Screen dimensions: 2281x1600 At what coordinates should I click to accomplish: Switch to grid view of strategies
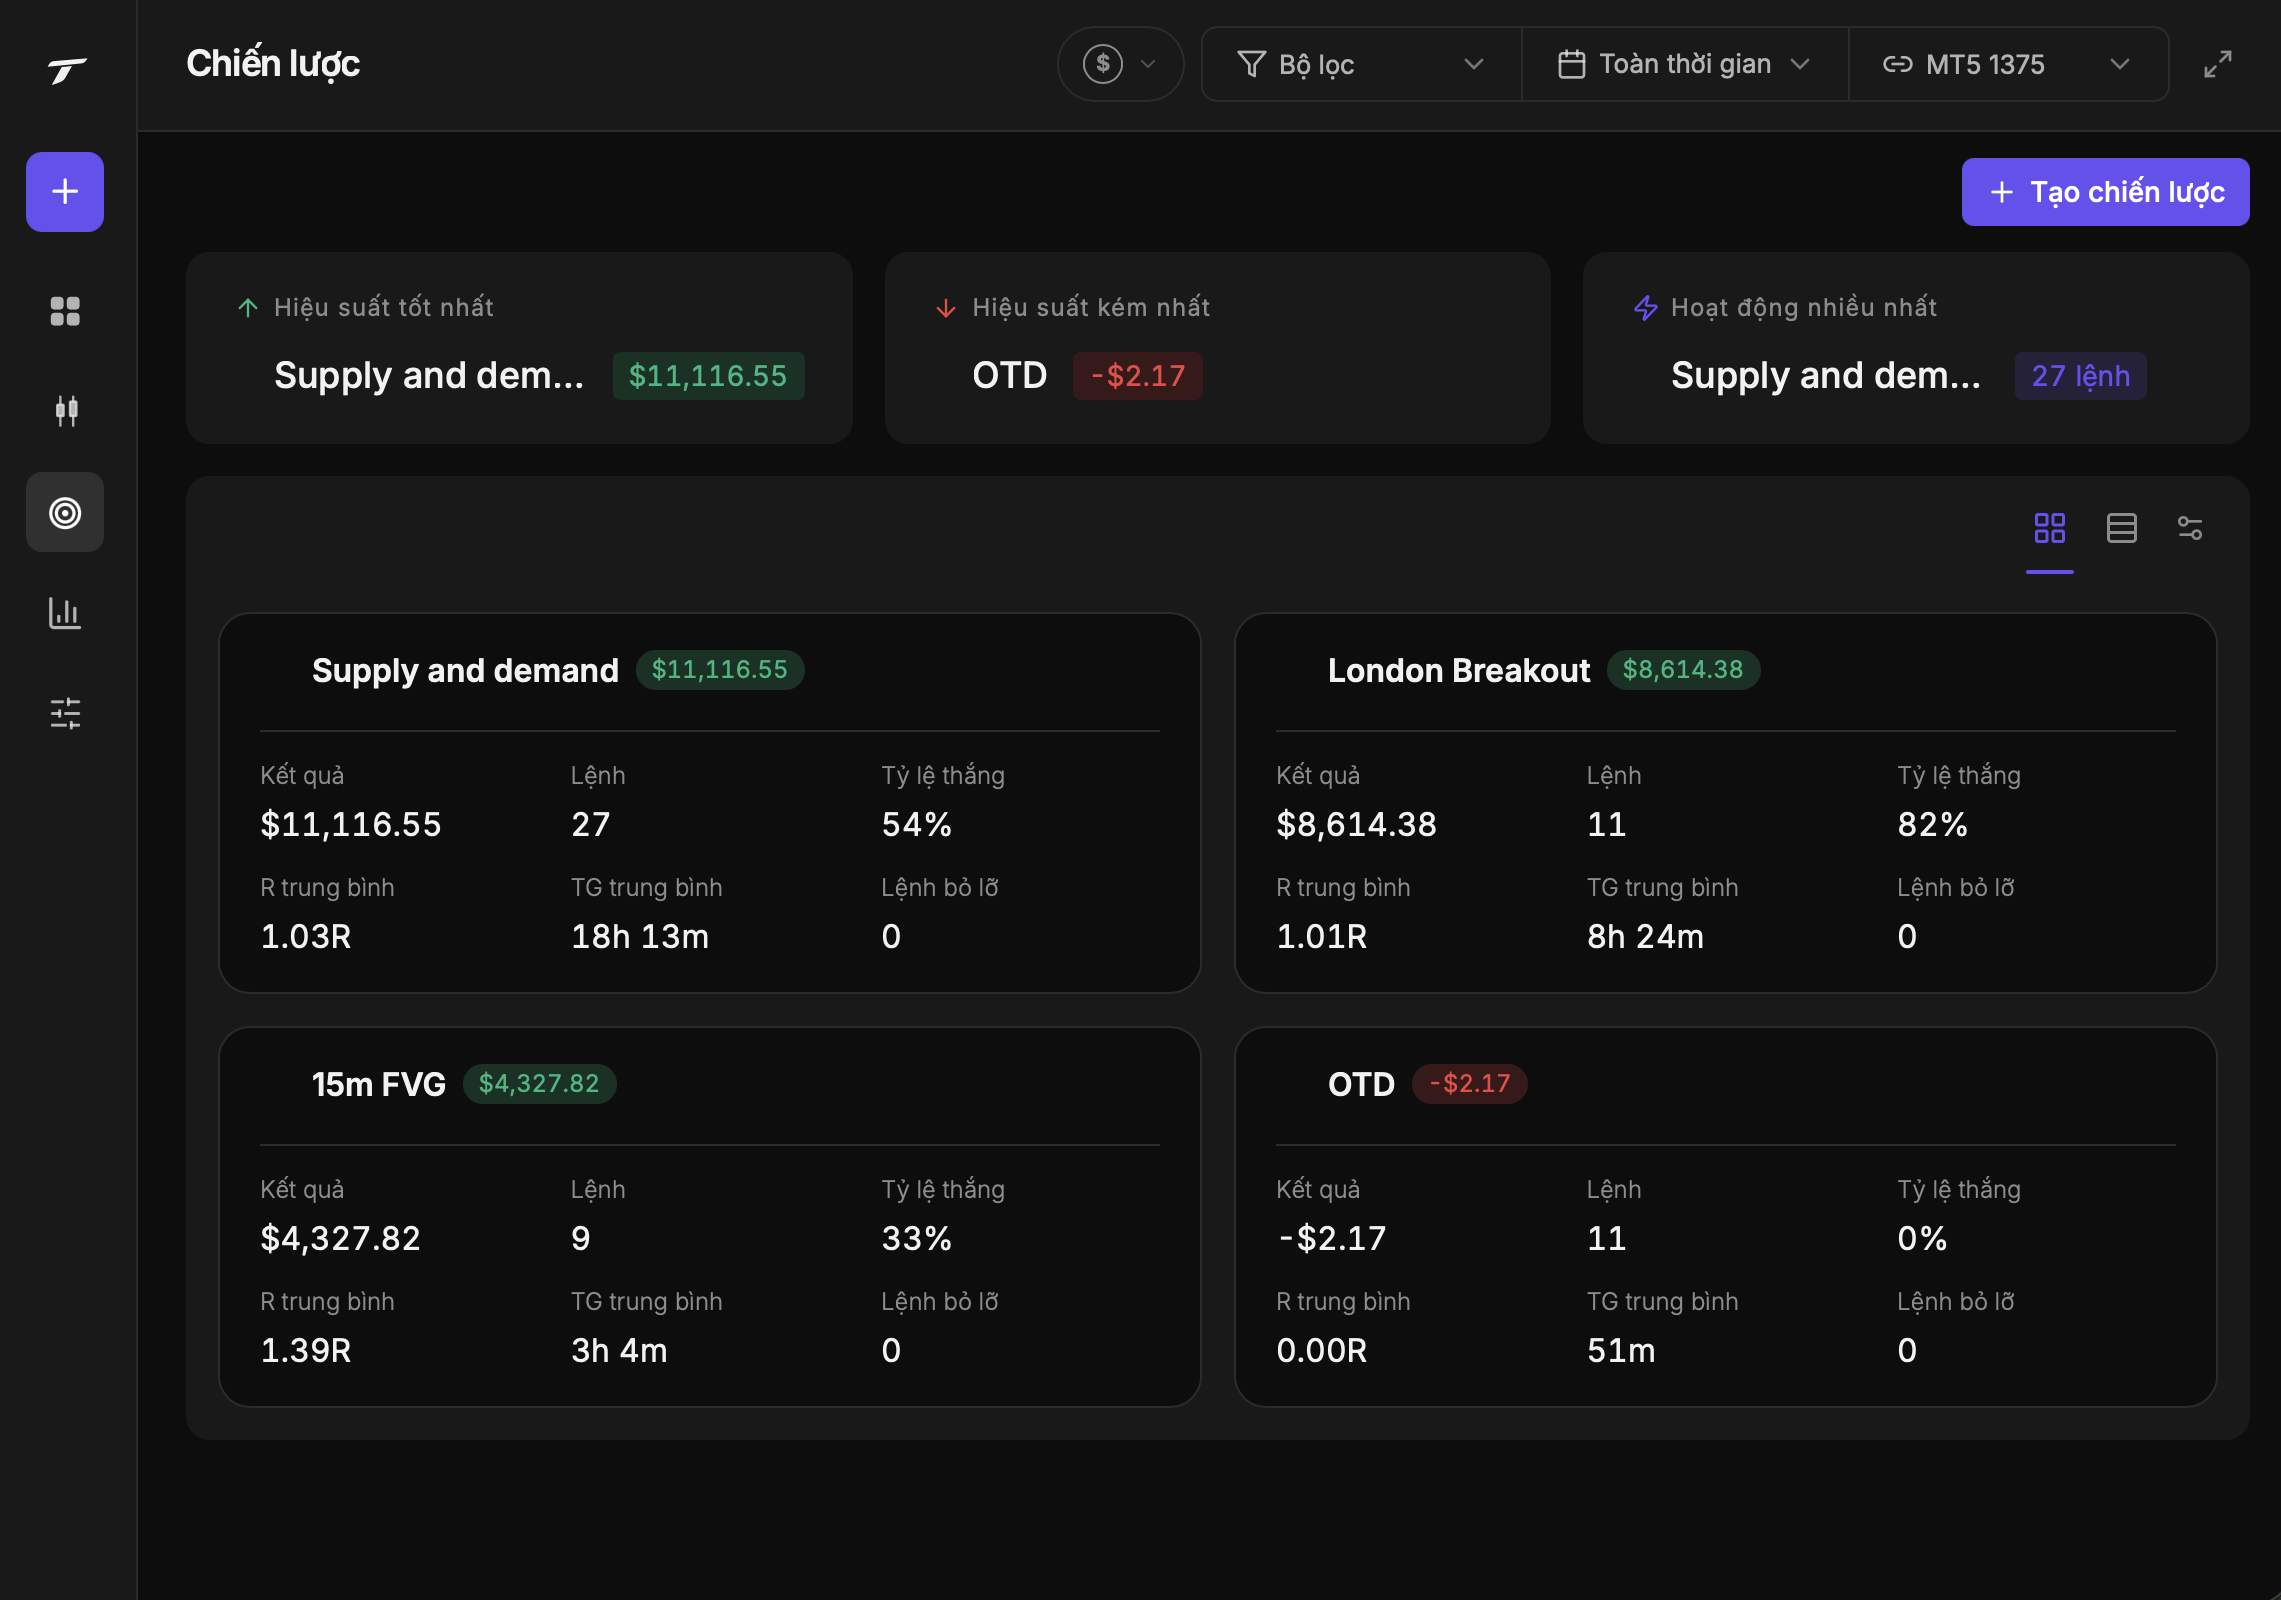2049,527
